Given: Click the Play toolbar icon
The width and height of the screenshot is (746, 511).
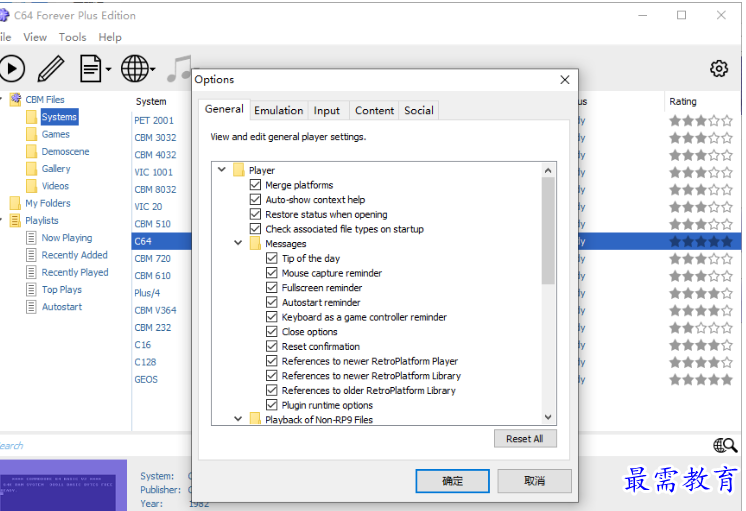Looking at the screenshot, I should [x=12, y=69].
